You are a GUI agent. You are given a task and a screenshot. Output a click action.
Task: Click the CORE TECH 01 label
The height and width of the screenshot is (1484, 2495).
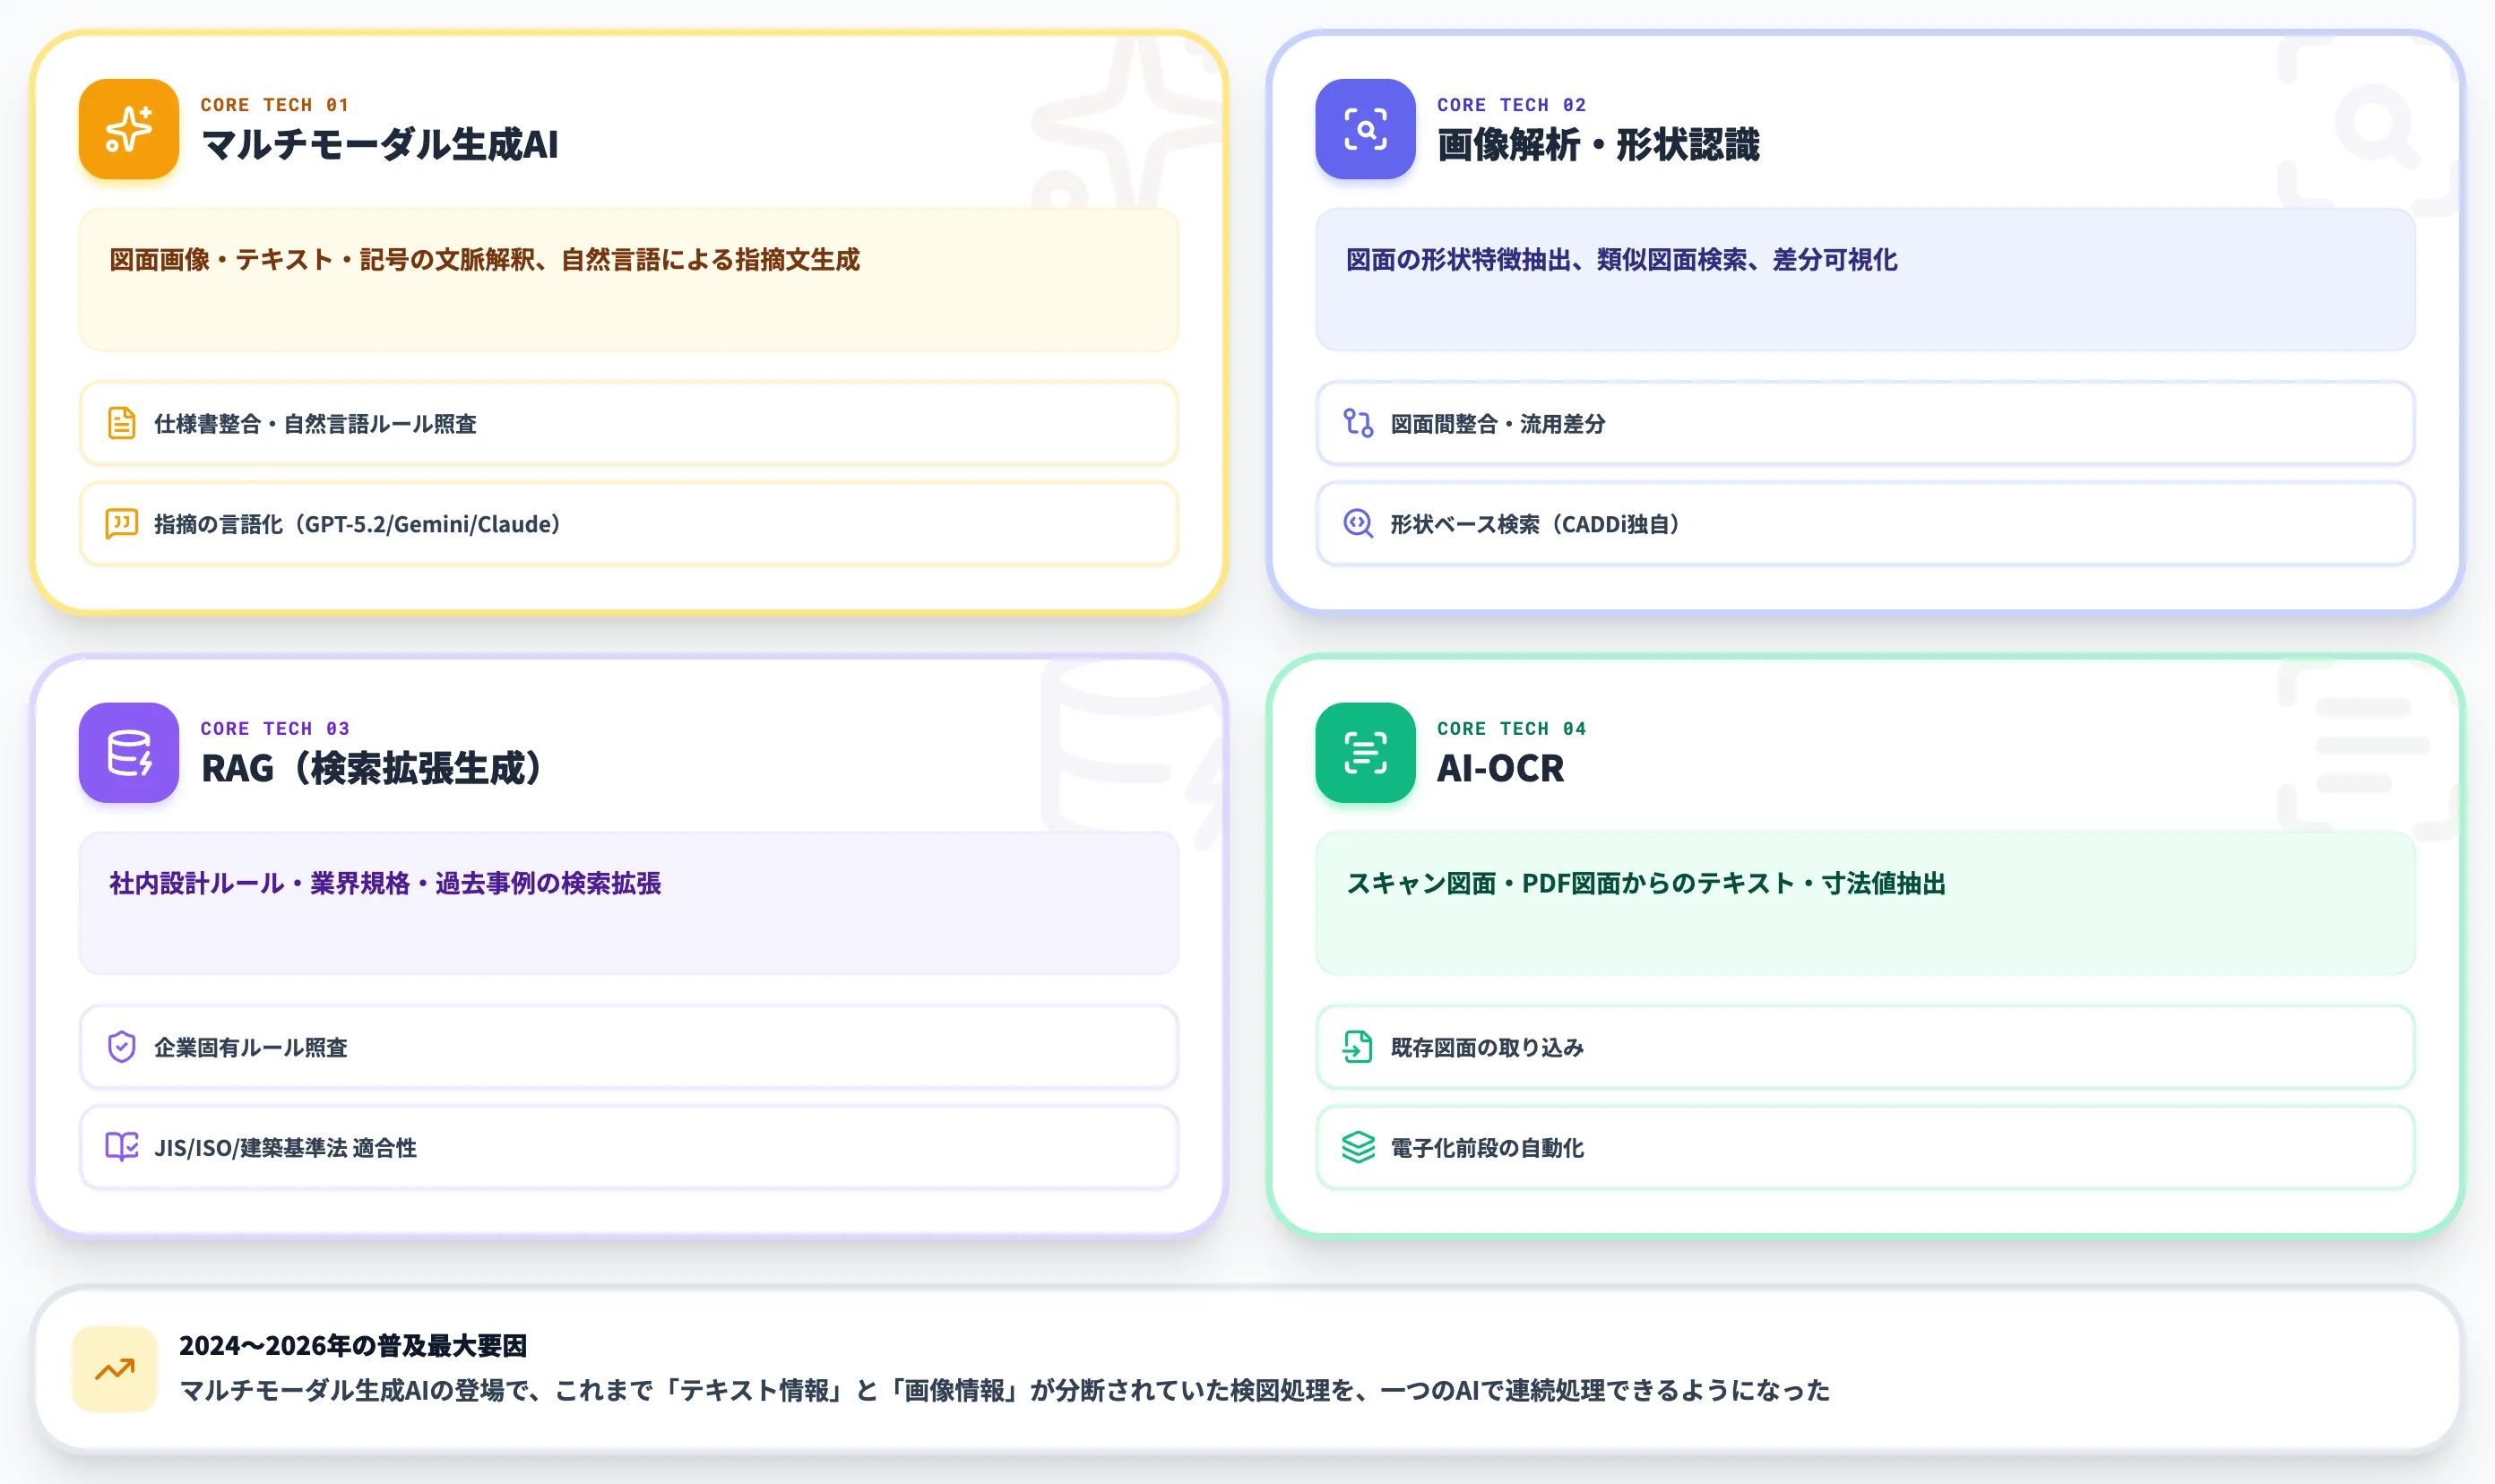[275, 105]
